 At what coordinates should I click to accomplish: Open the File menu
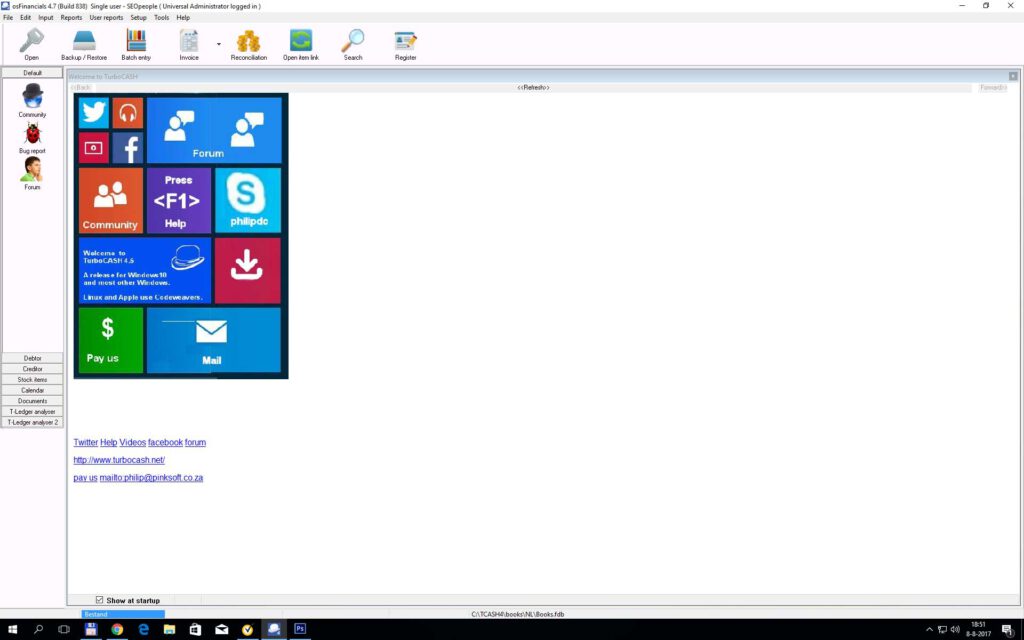point(8,18)
